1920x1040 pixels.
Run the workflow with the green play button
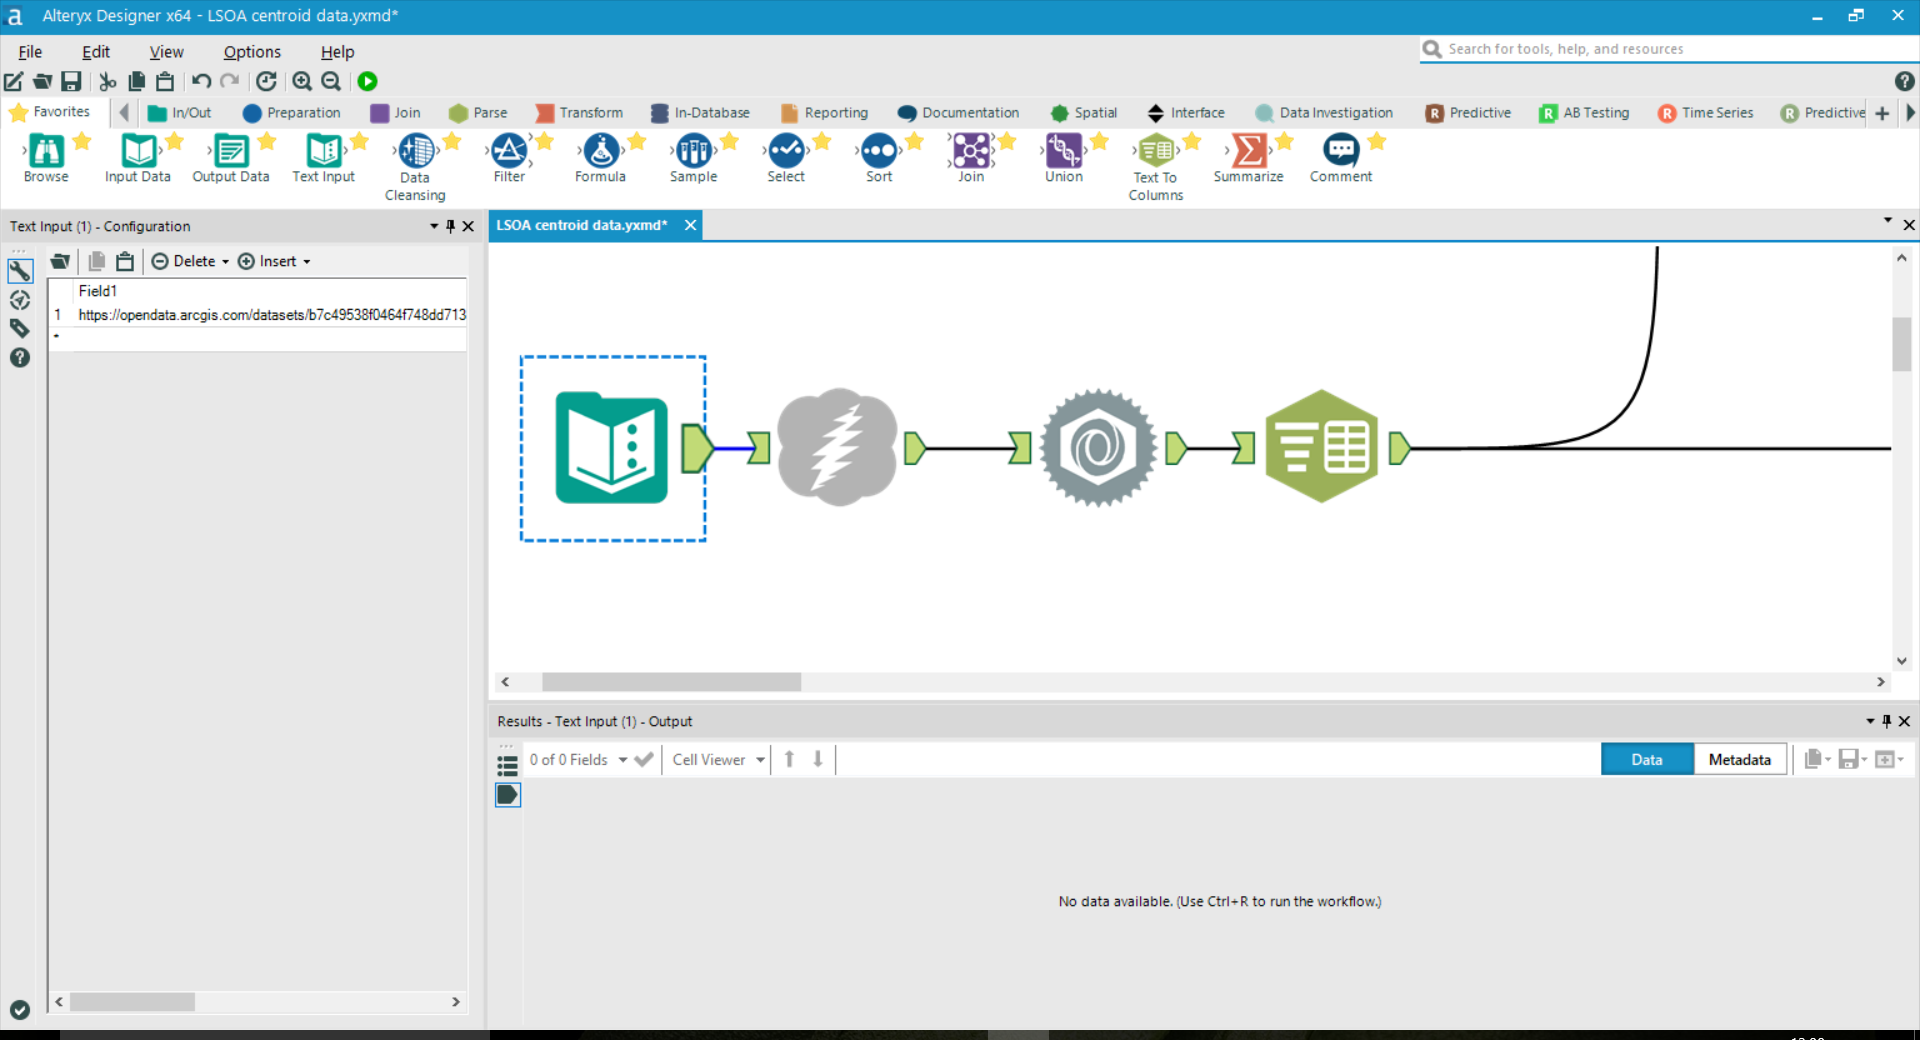point(367,81)
